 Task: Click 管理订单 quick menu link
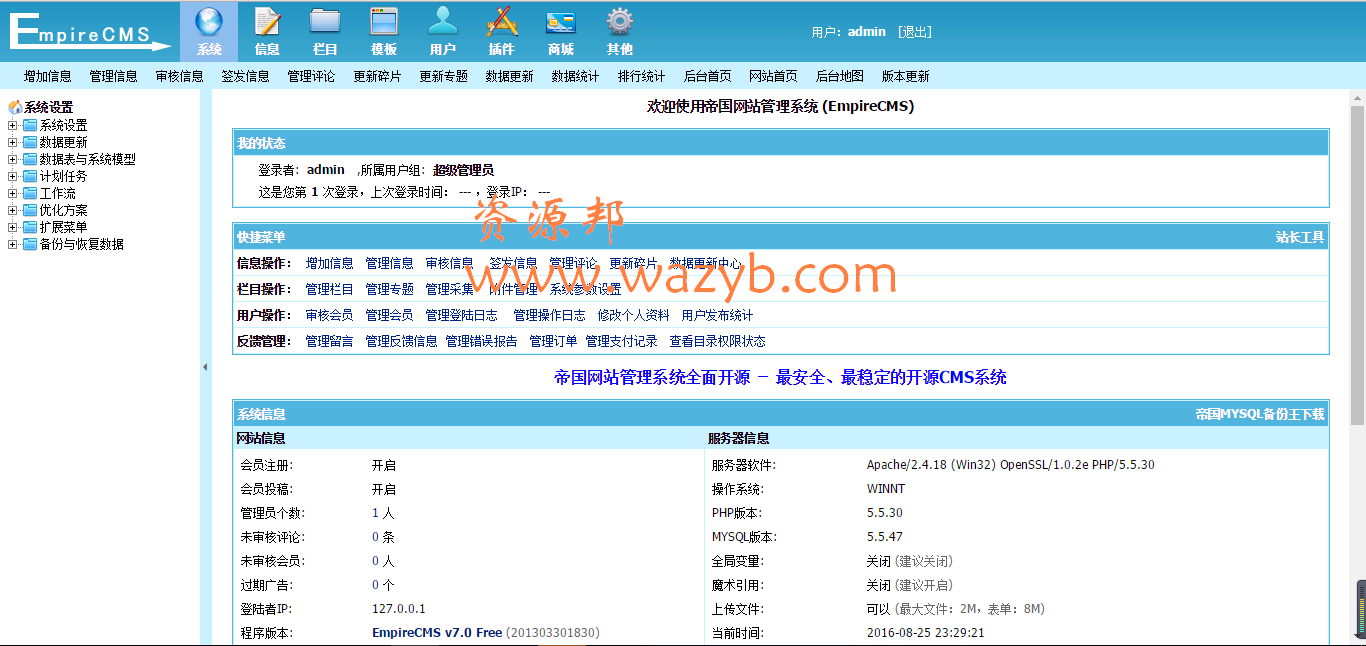554,341
